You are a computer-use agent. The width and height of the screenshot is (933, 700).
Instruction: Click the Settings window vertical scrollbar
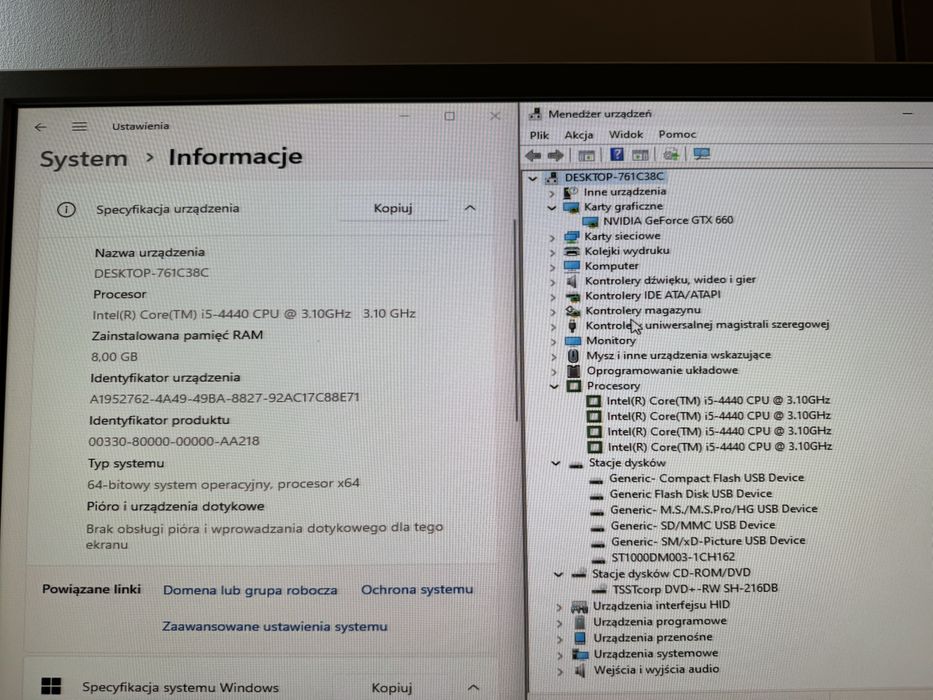coord(515,320)
